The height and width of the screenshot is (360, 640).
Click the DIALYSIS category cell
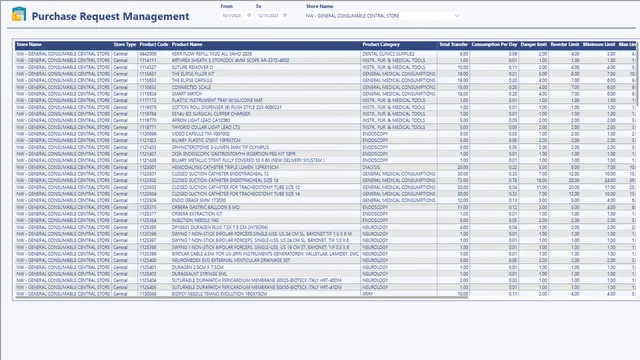(x=371, y=167)
